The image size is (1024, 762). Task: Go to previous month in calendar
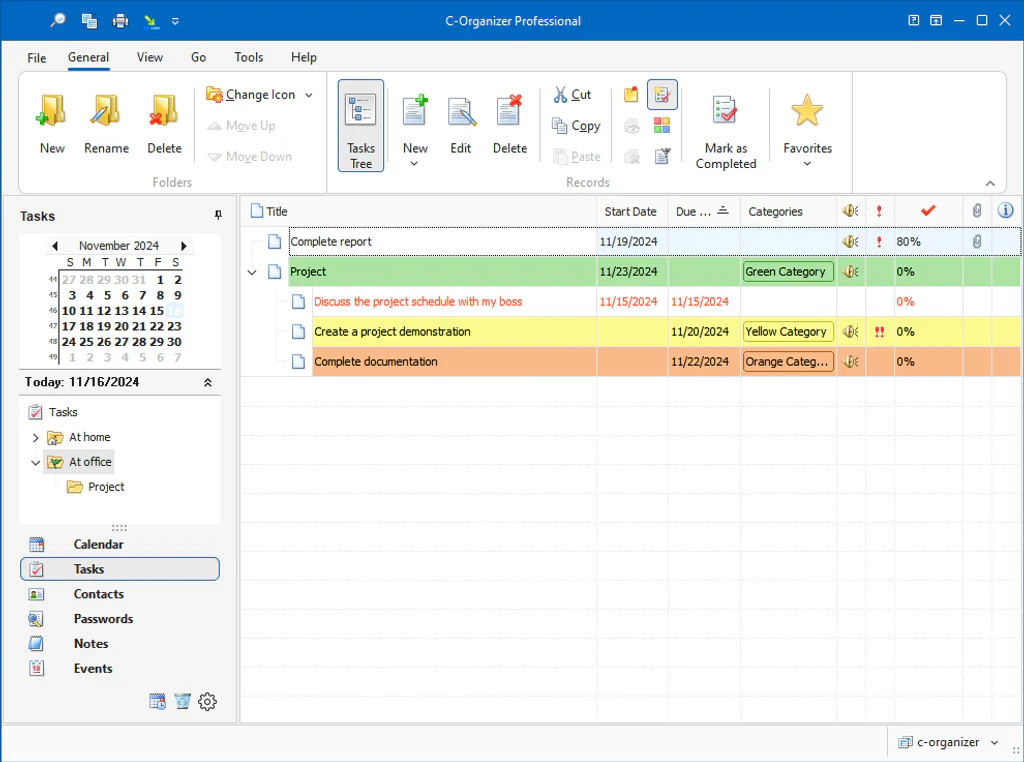coord(55,246)
